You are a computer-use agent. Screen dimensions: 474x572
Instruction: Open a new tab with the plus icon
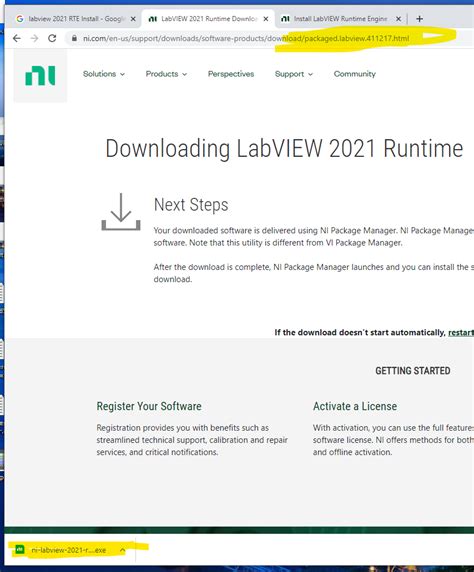pos(420,19)
